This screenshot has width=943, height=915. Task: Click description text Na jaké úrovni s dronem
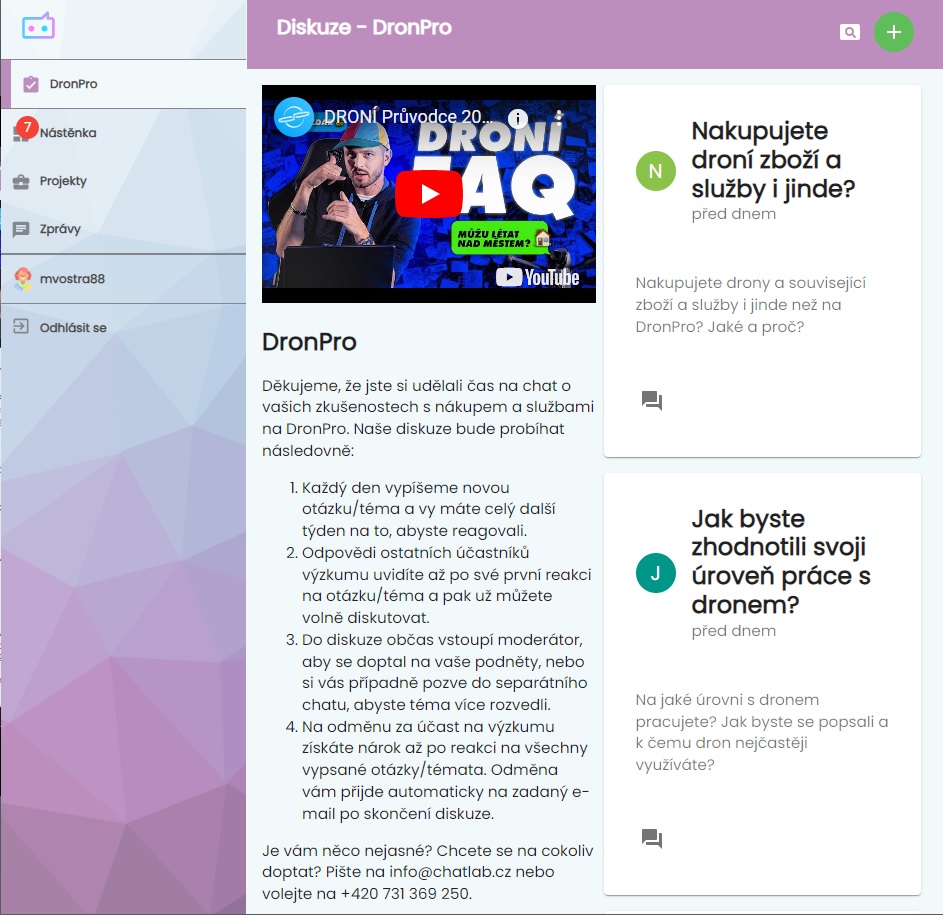[x=762, y=732]
